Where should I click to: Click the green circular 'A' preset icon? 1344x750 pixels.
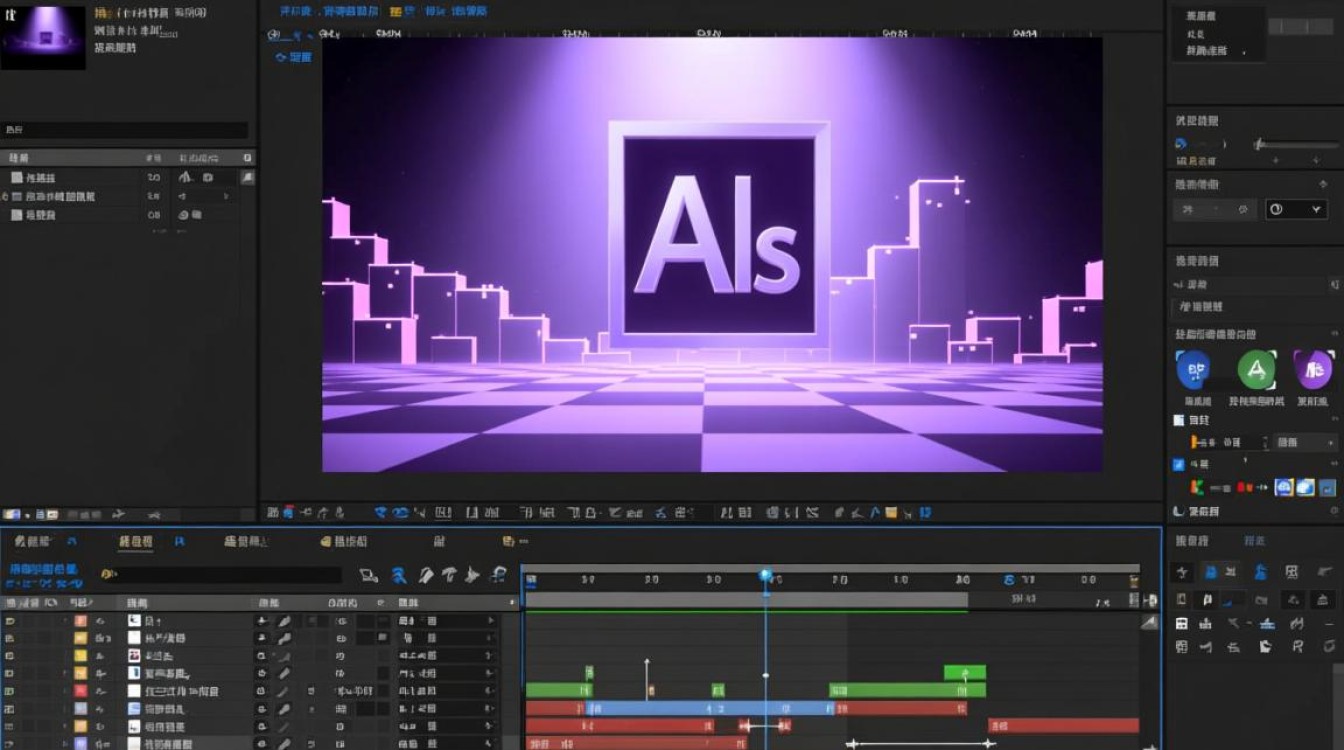(x=1256, y=370)
